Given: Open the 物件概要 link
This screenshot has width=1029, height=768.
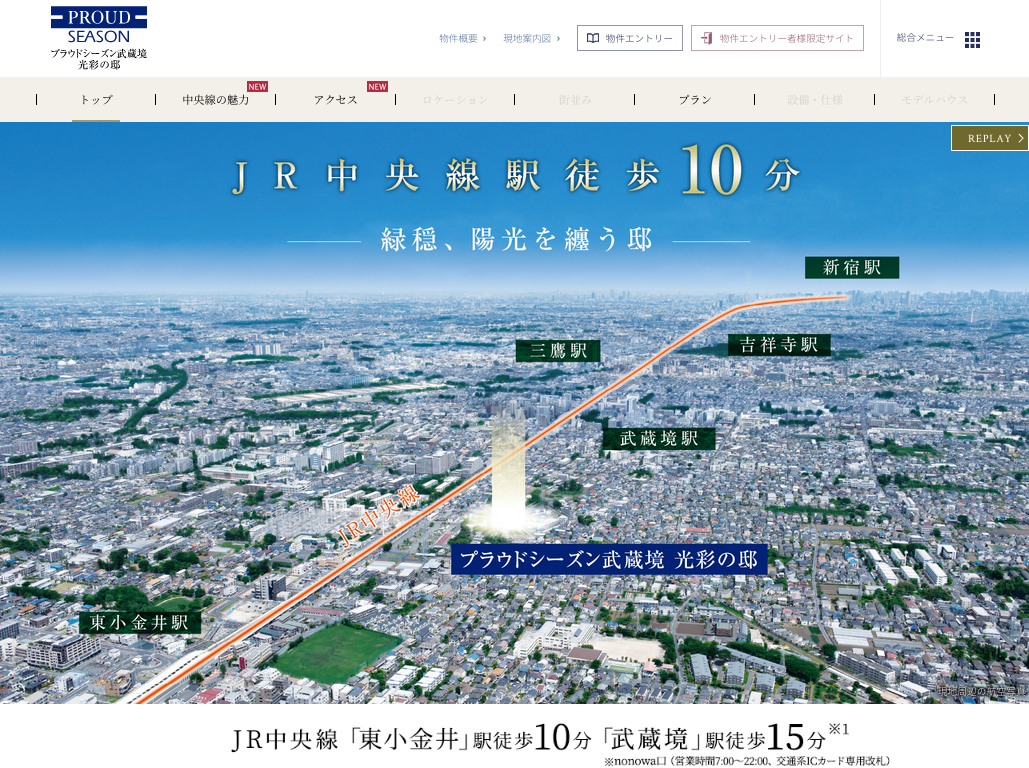Looking at the screenshot, I should (x=458, y=38).
